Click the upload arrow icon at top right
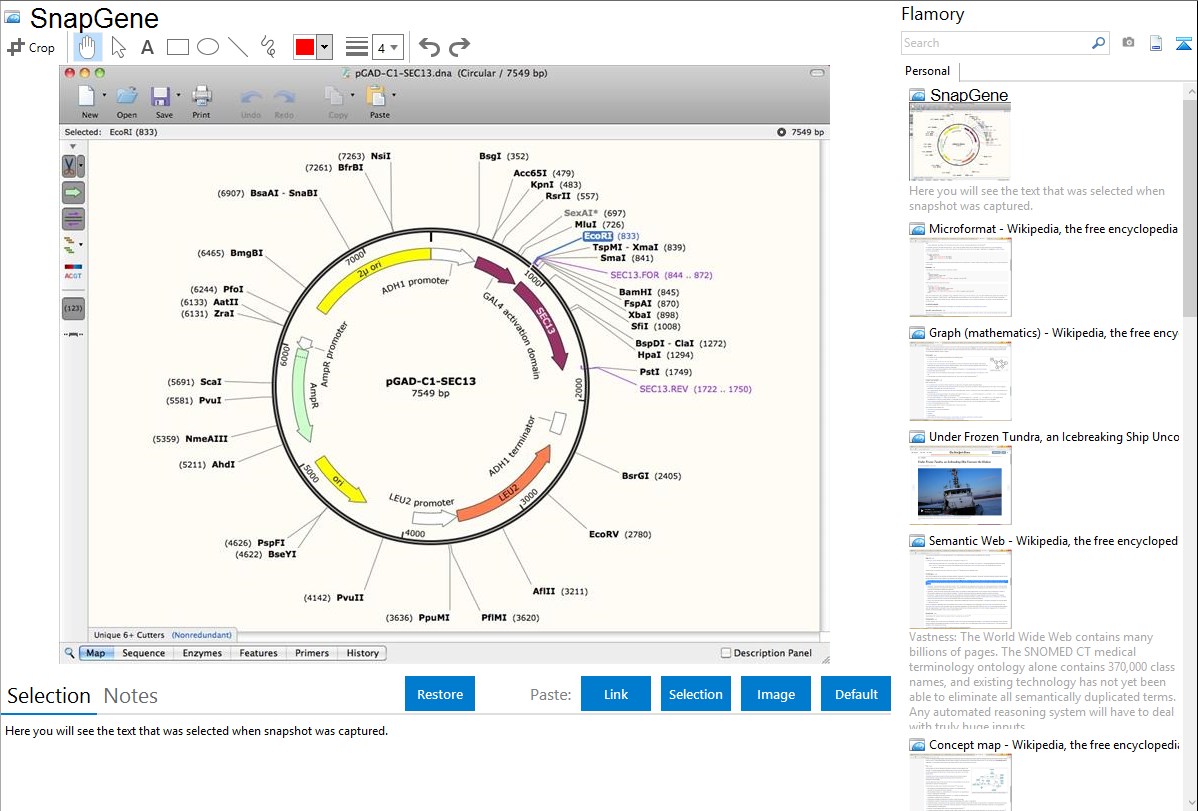The height and width of the screenshot is (811, 1198). pos(1183,43)
